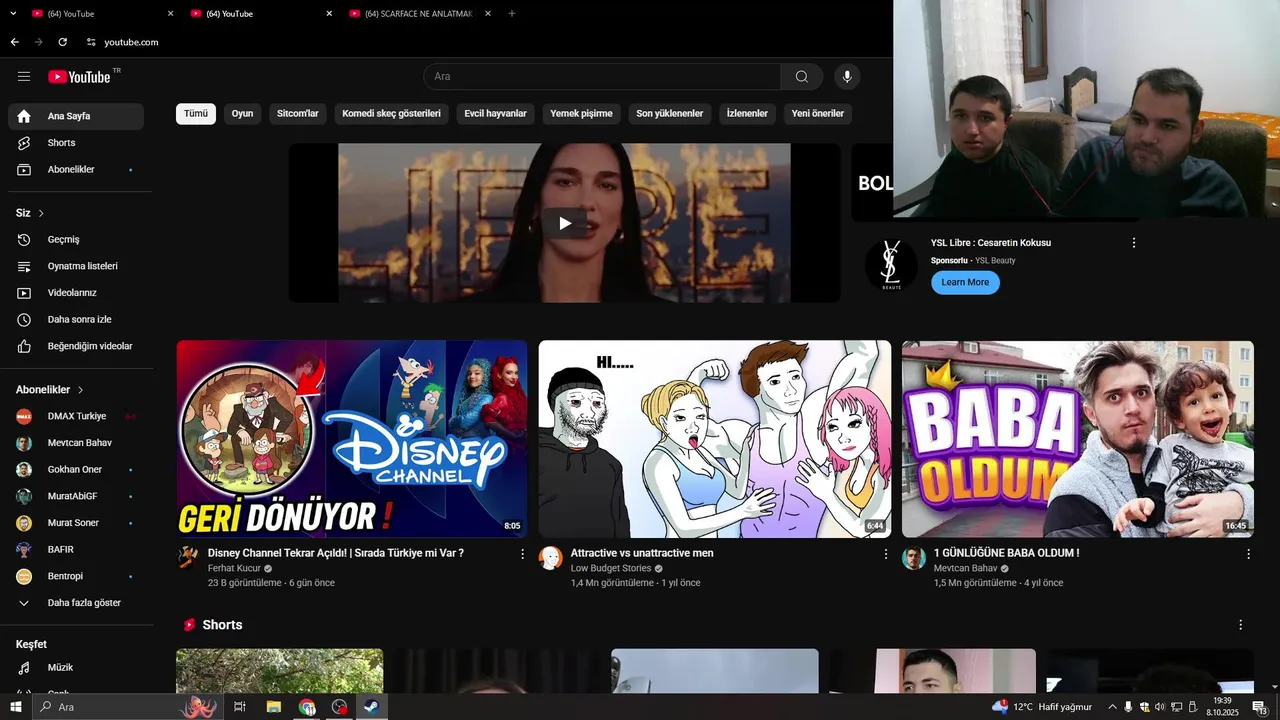Screen dimensions: 1280x720
Task: Open Bentropi subscription channel
Action: pyautogui.click(x=76, y=576)
